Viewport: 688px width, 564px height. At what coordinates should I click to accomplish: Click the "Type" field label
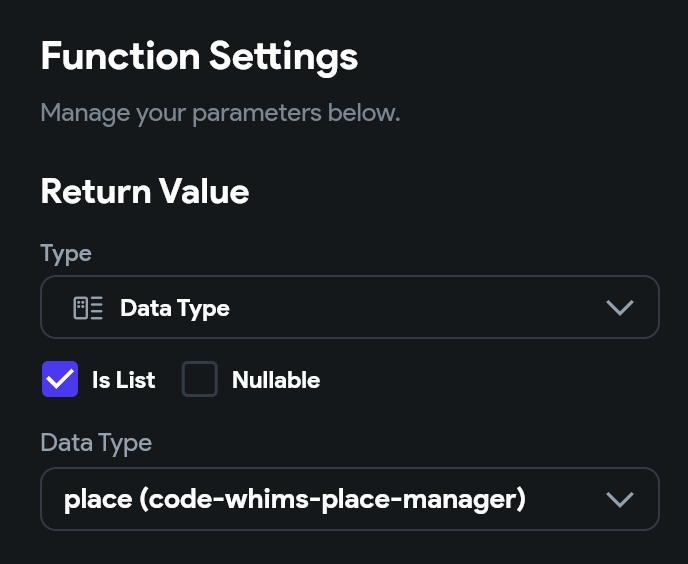66,253
